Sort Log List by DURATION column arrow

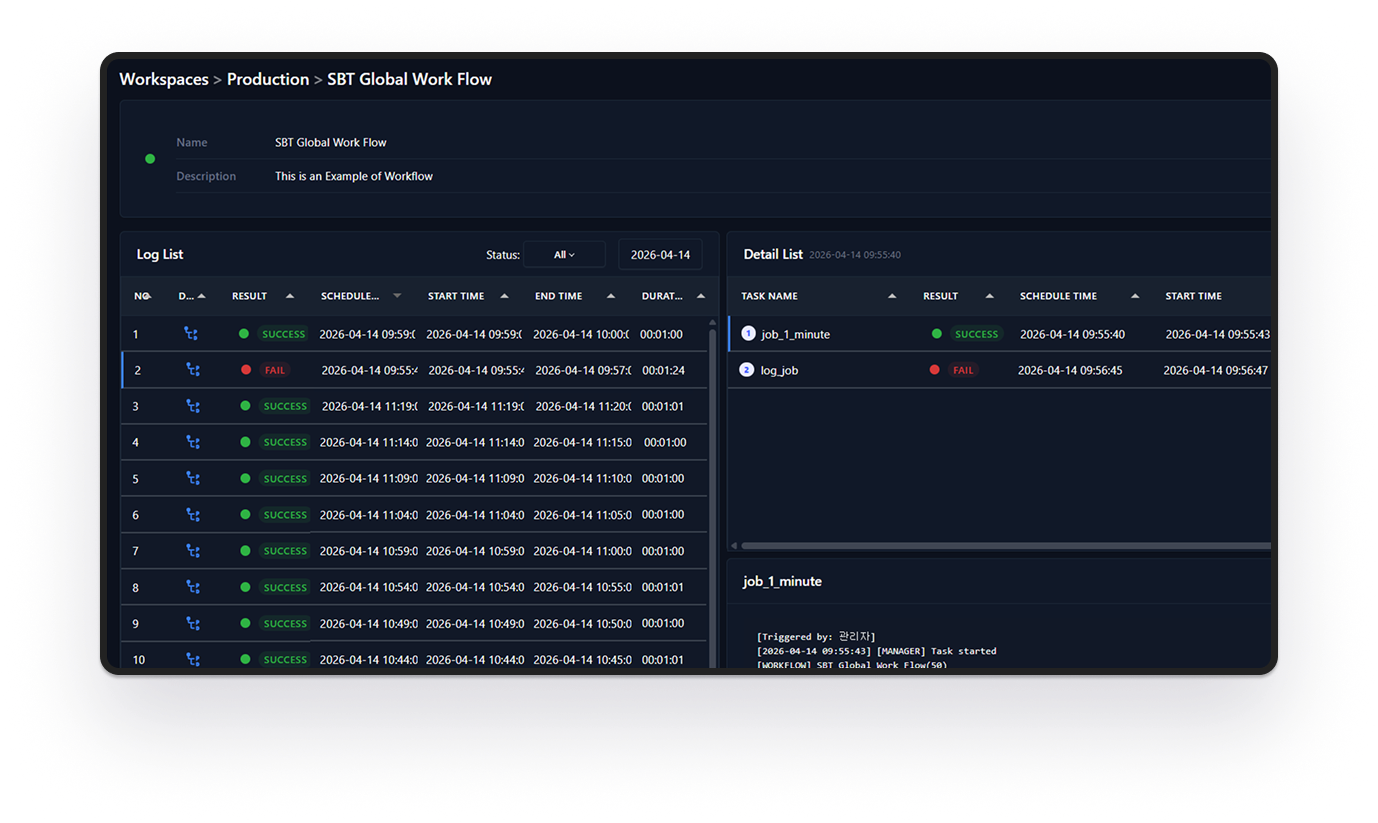pyautogui.click(x=701, y=296)
